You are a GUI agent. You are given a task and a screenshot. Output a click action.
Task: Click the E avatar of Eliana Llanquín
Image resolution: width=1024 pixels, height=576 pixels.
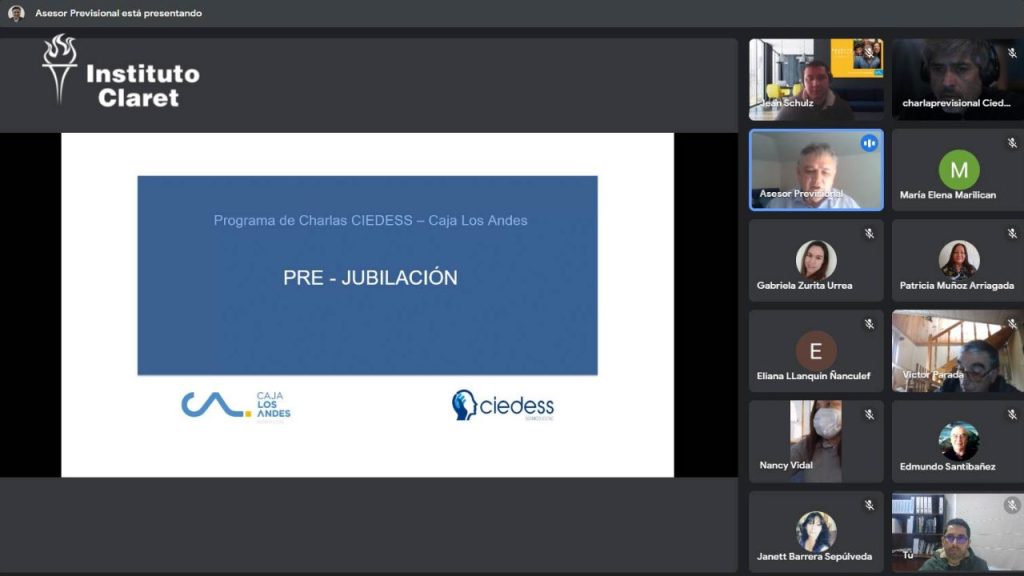816,351
